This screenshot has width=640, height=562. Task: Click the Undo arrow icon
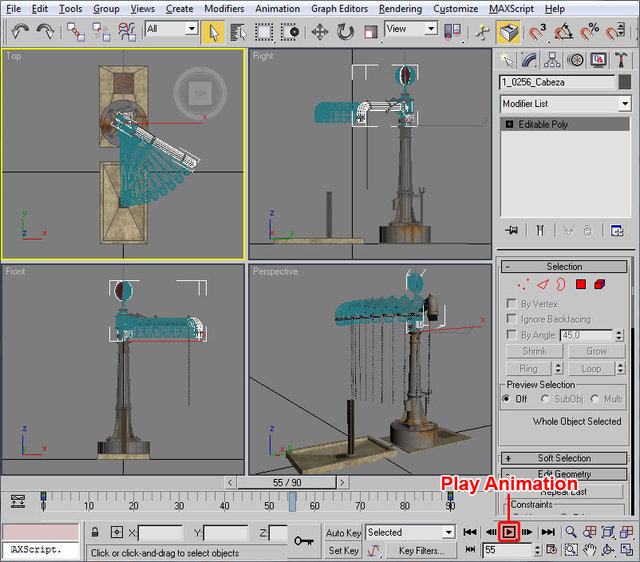(x=21, y=32)
